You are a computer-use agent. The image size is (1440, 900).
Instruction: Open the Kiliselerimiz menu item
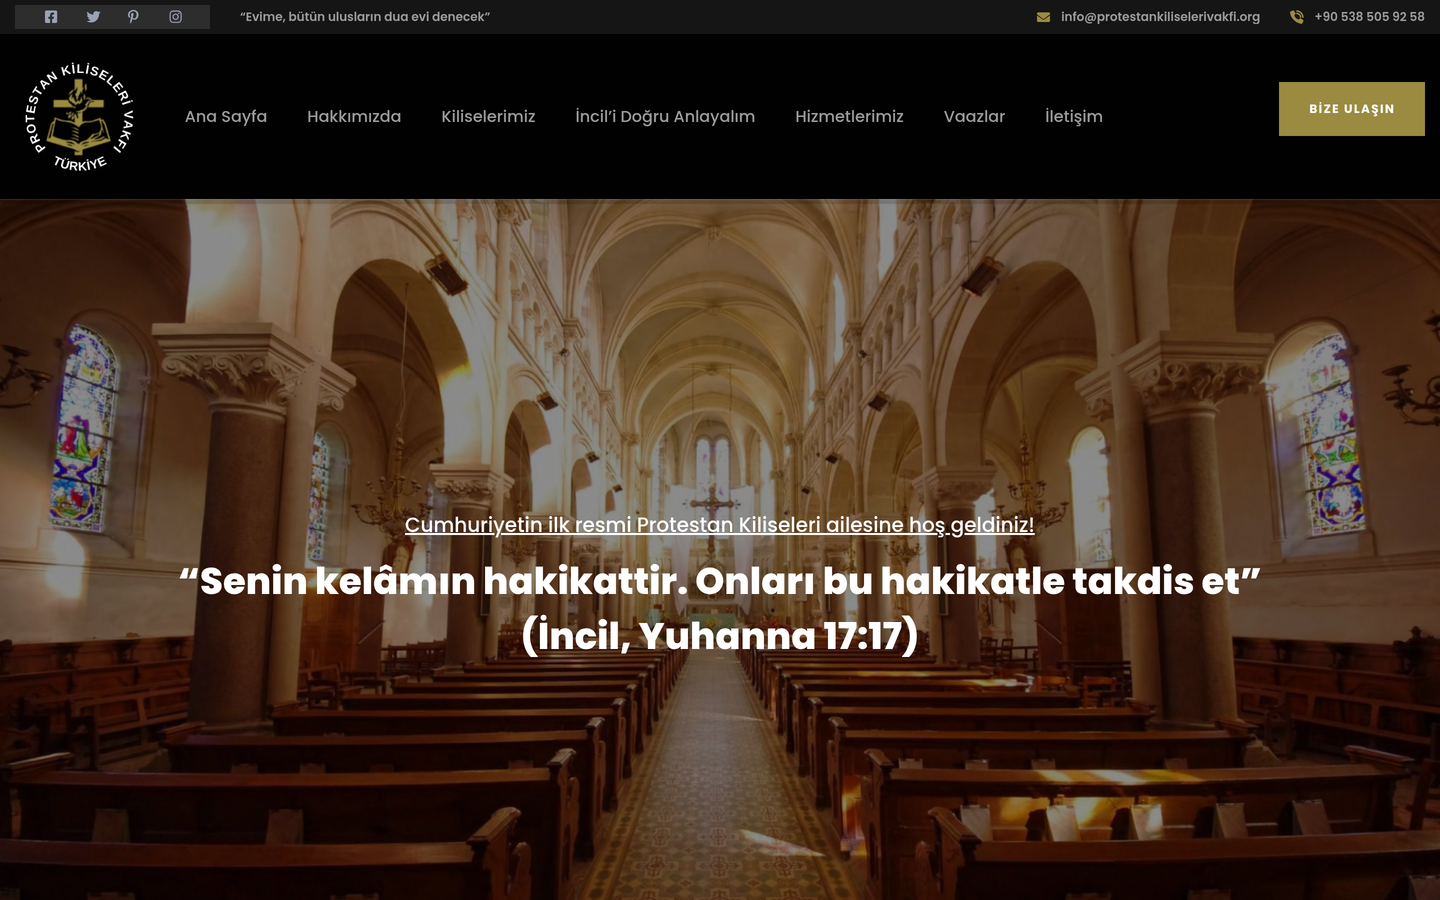pyautogui.click(x=488, y=116)
